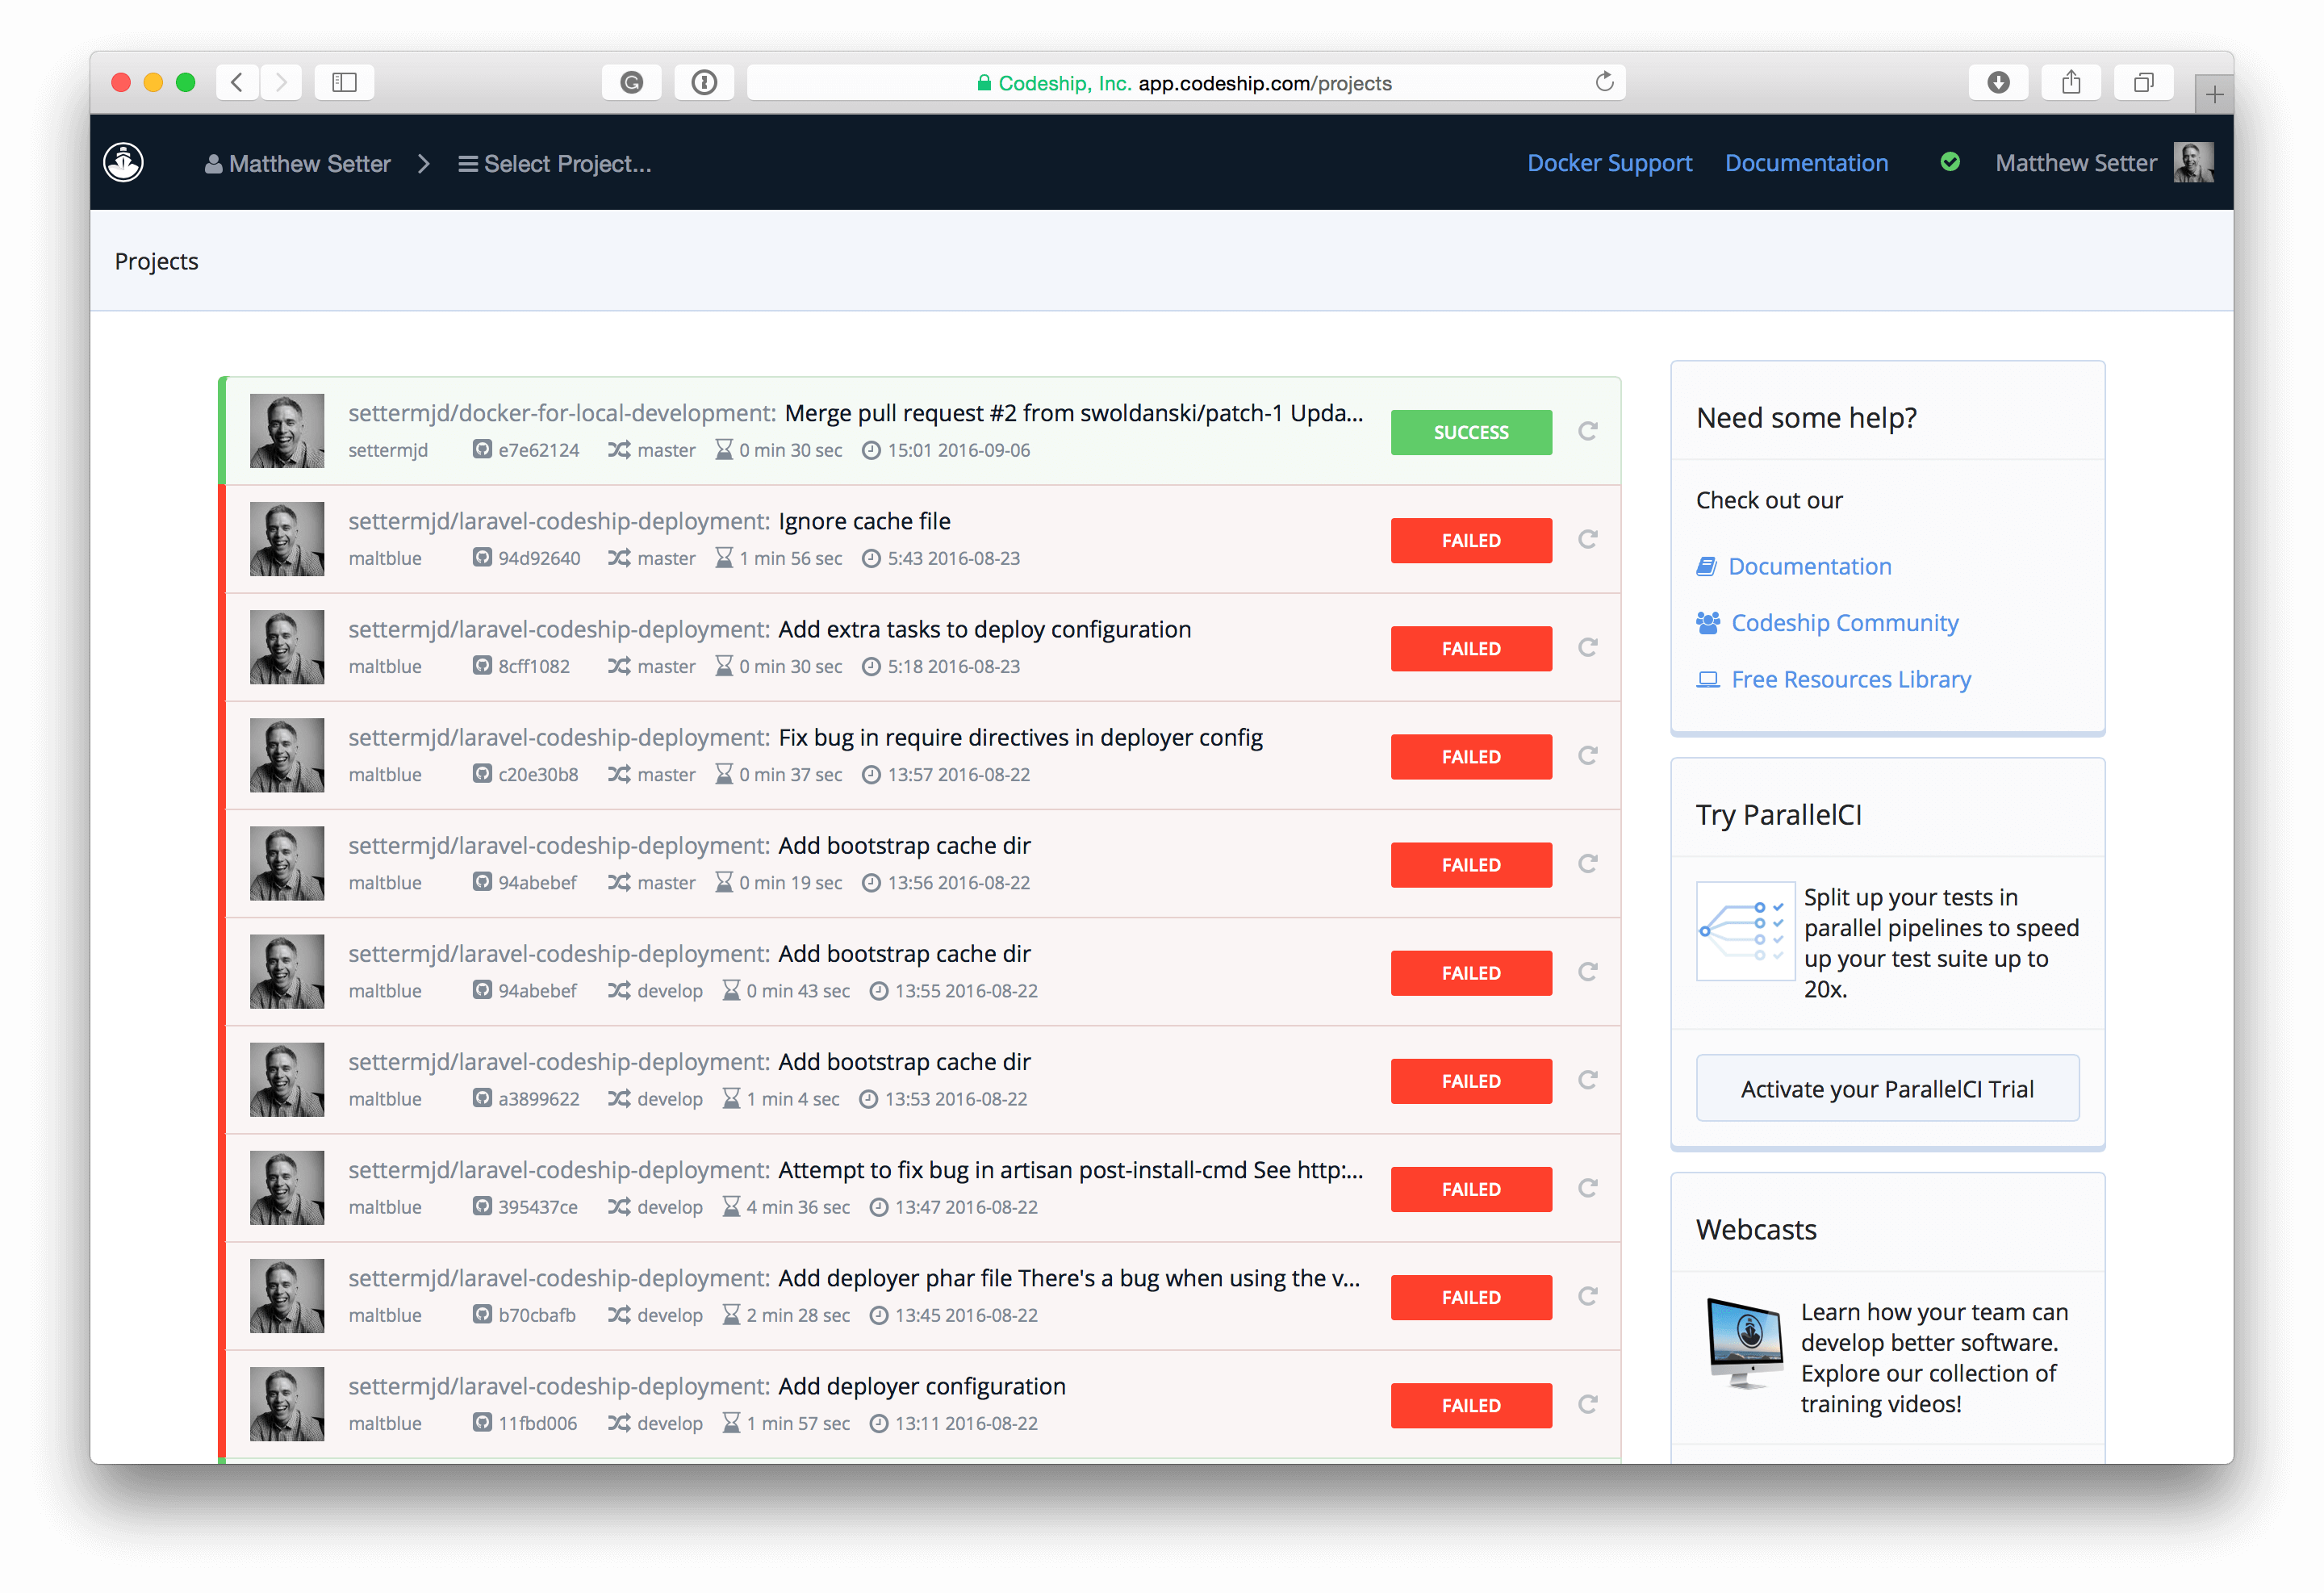Toggle the Safari sidebar button

click(x=344, y=82)
